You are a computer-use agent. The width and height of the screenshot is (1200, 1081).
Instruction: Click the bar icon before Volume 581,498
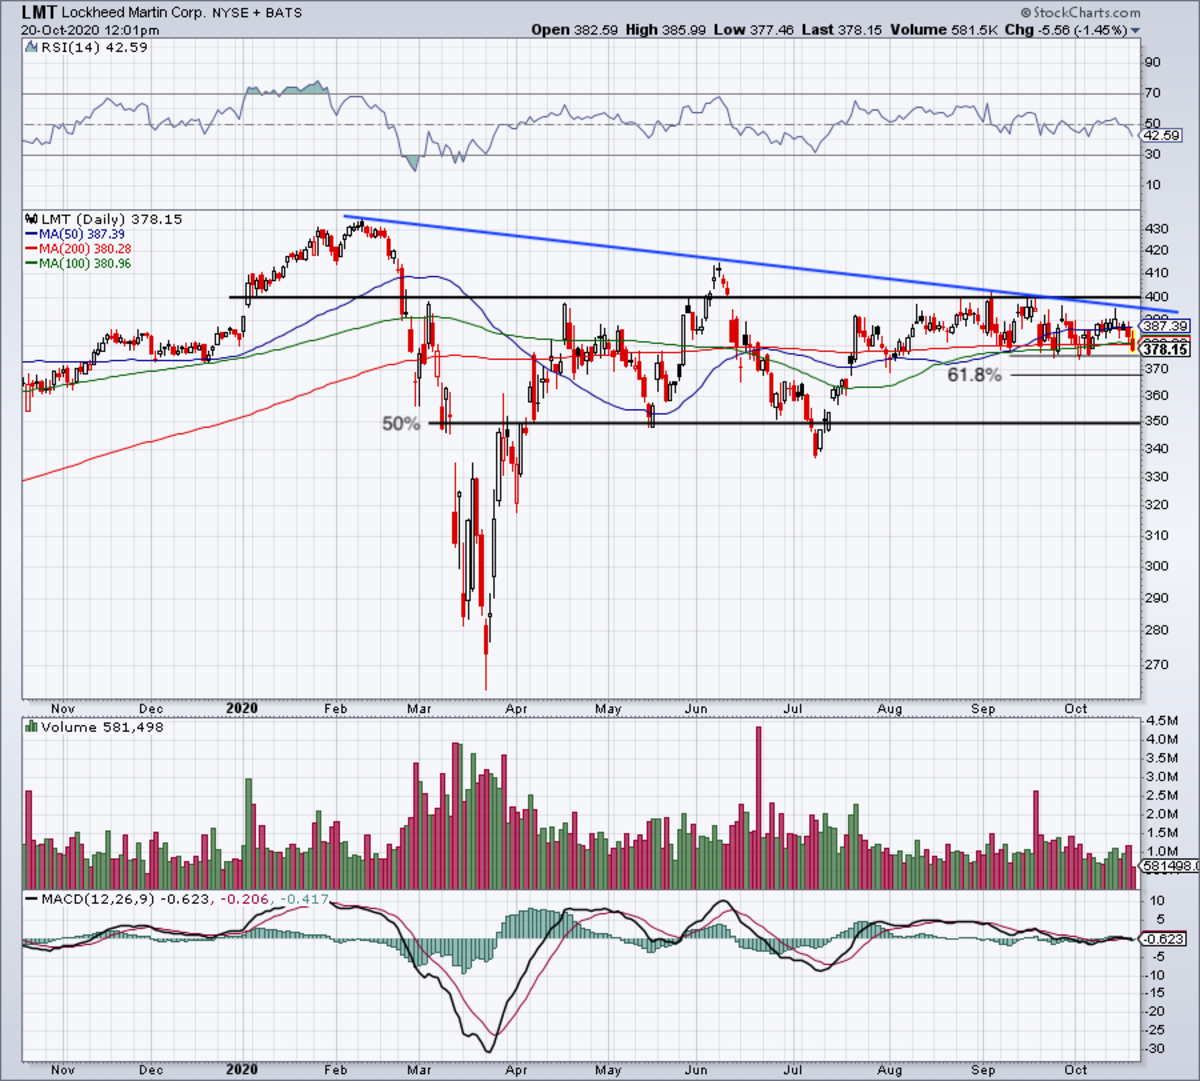pyautogui.click(x=31, y=728)
